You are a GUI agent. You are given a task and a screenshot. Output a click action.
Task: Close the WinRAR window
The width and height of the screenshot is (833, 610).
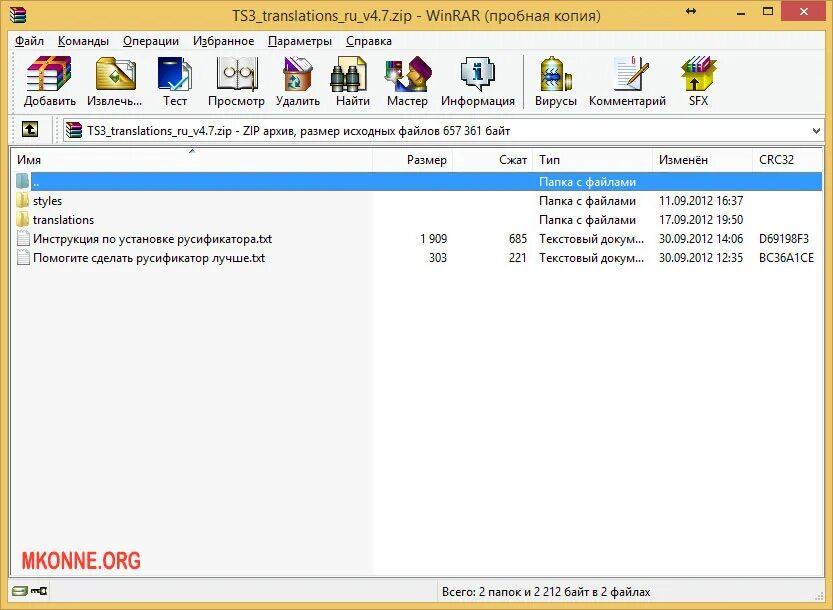pyautogui.click(x=804, y=11)
